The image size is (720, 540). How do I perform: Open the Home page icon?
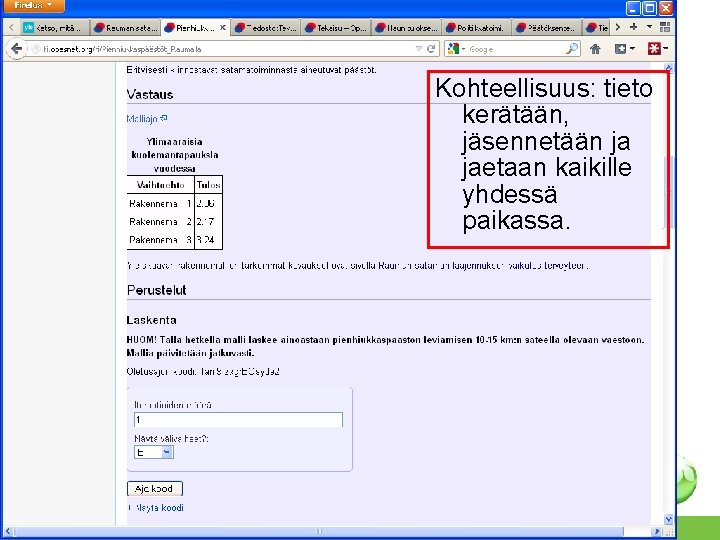595,49
